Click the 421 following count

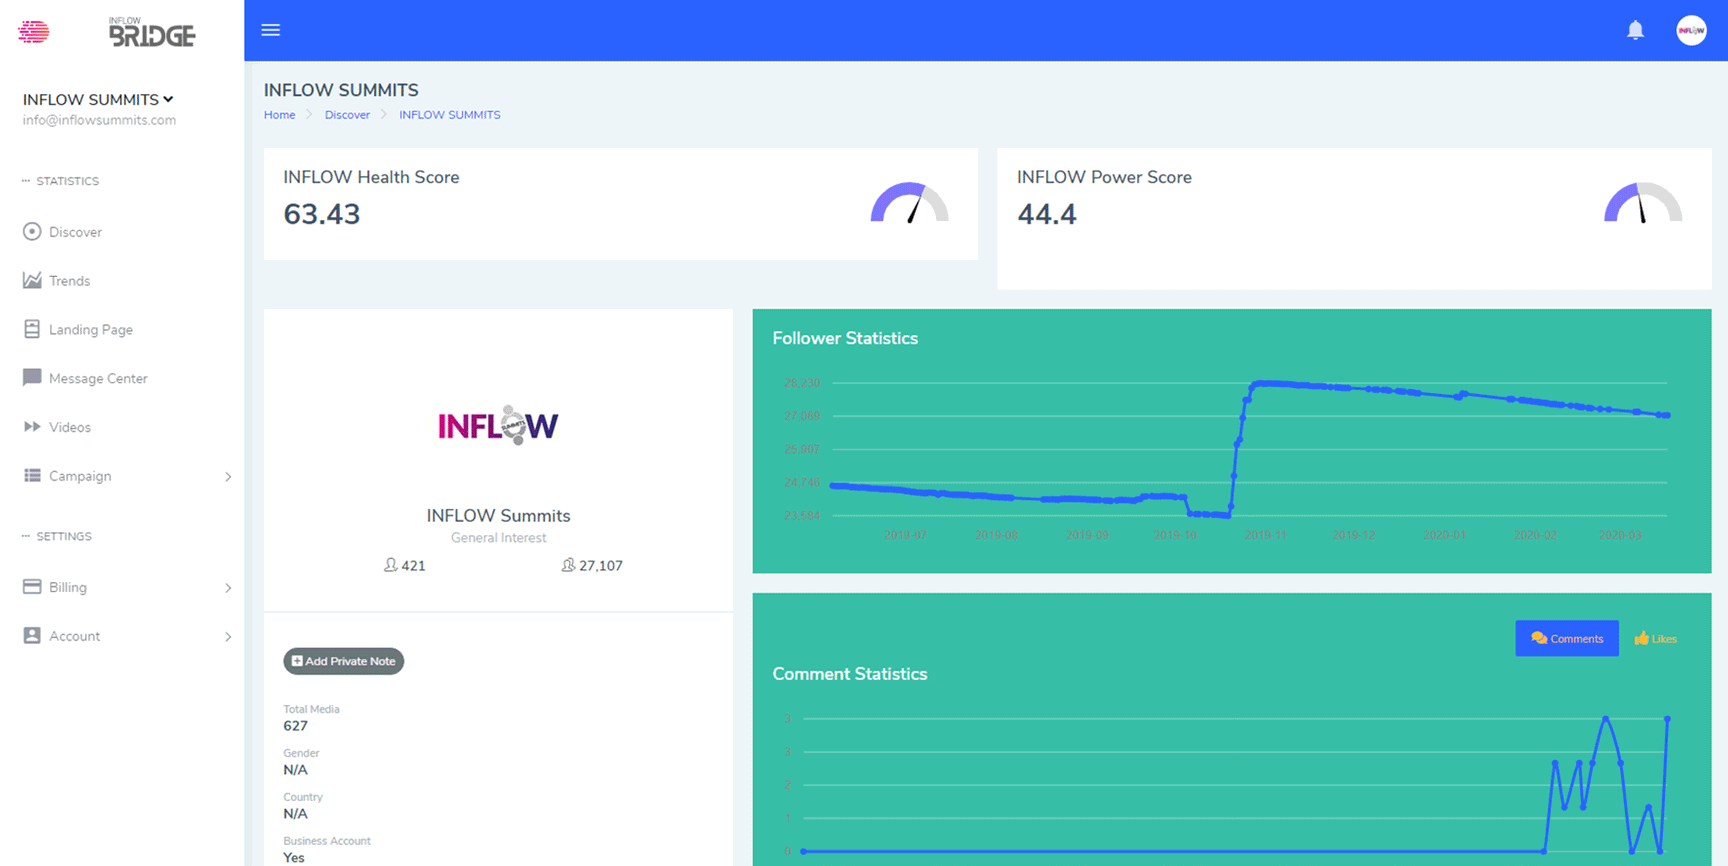(413, 566)
